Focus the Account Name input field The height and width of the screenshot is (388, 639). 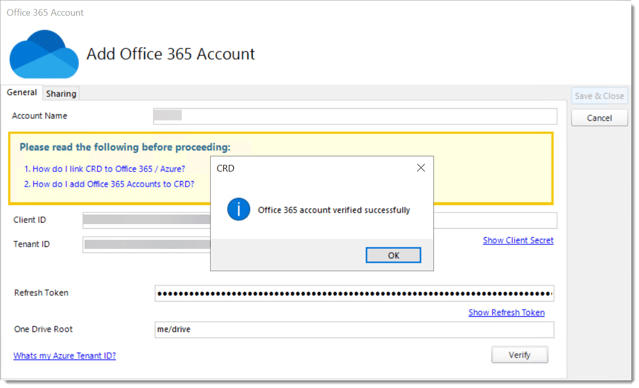click(x=355, y=116)
